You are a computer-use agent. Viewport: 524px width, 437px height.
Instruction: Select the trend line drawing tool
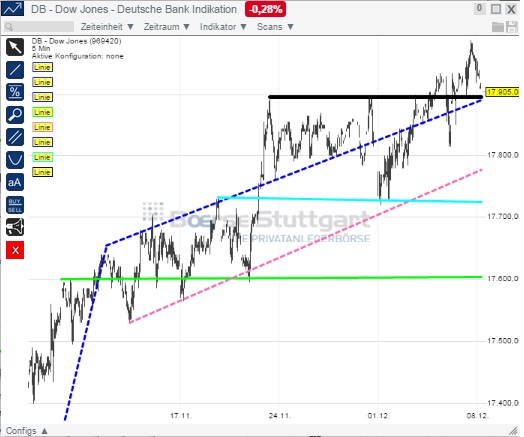[15, 70]
